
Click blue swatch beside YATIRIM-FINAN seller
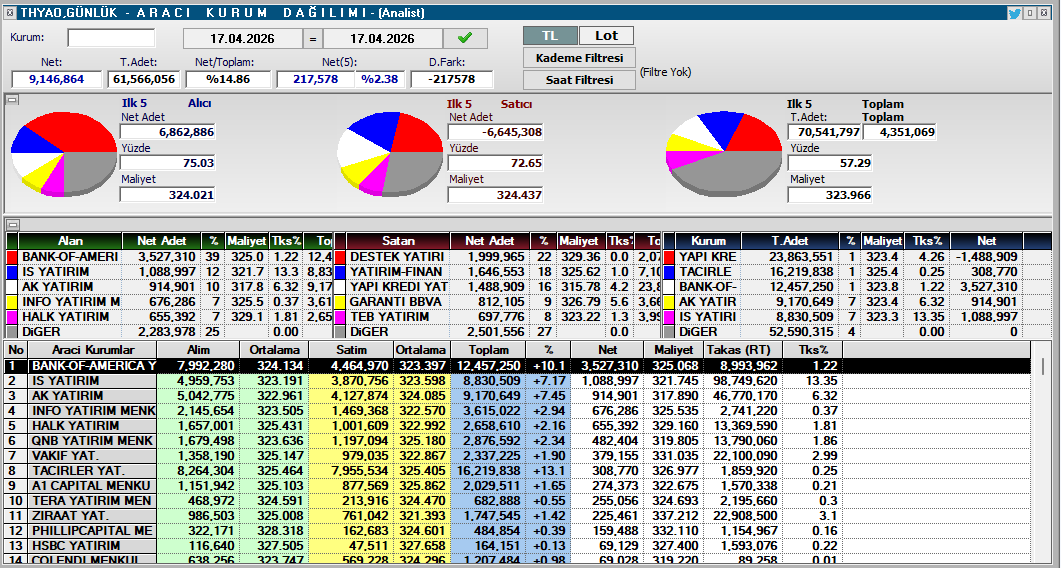(340, 272)
